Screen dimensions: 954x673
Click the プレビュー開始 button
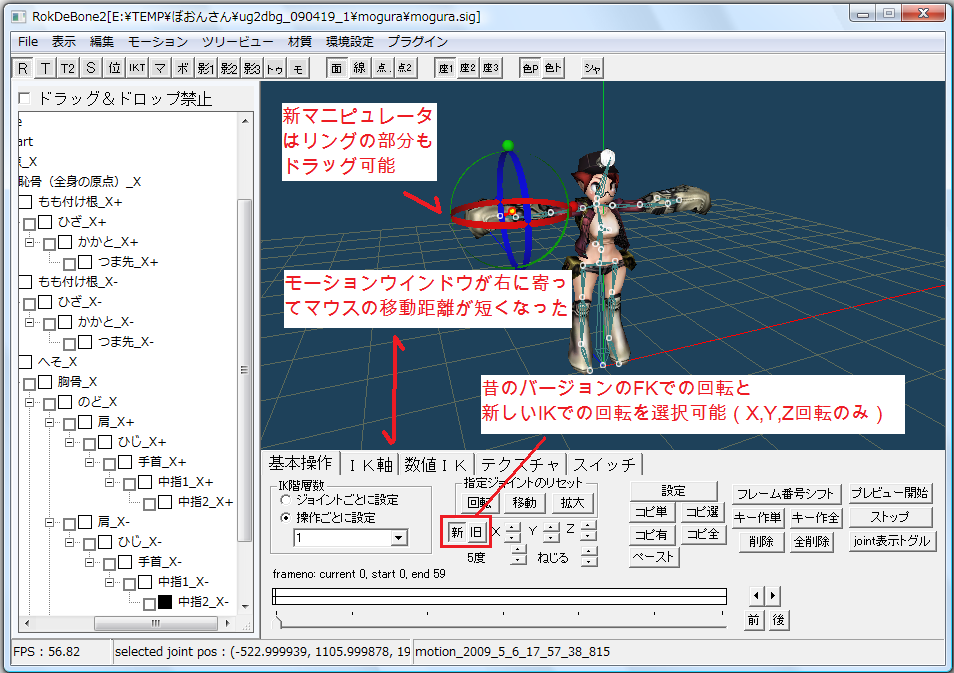890,493
